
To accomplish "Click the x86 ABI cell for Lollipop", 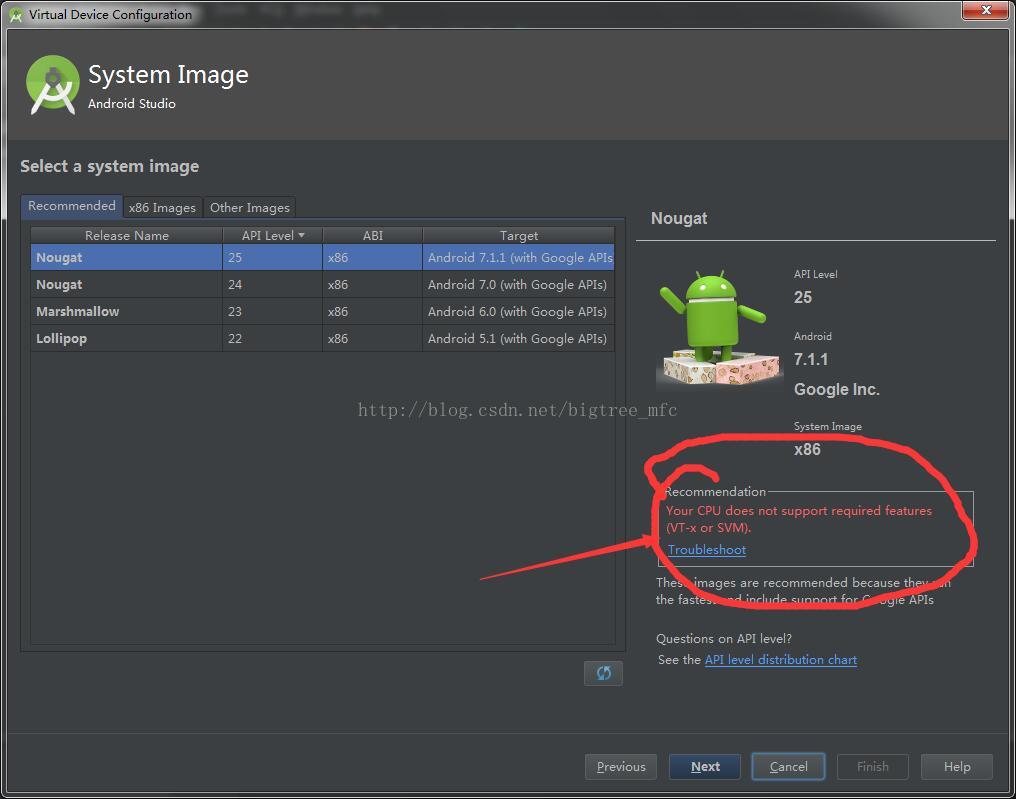I will 373,338.
